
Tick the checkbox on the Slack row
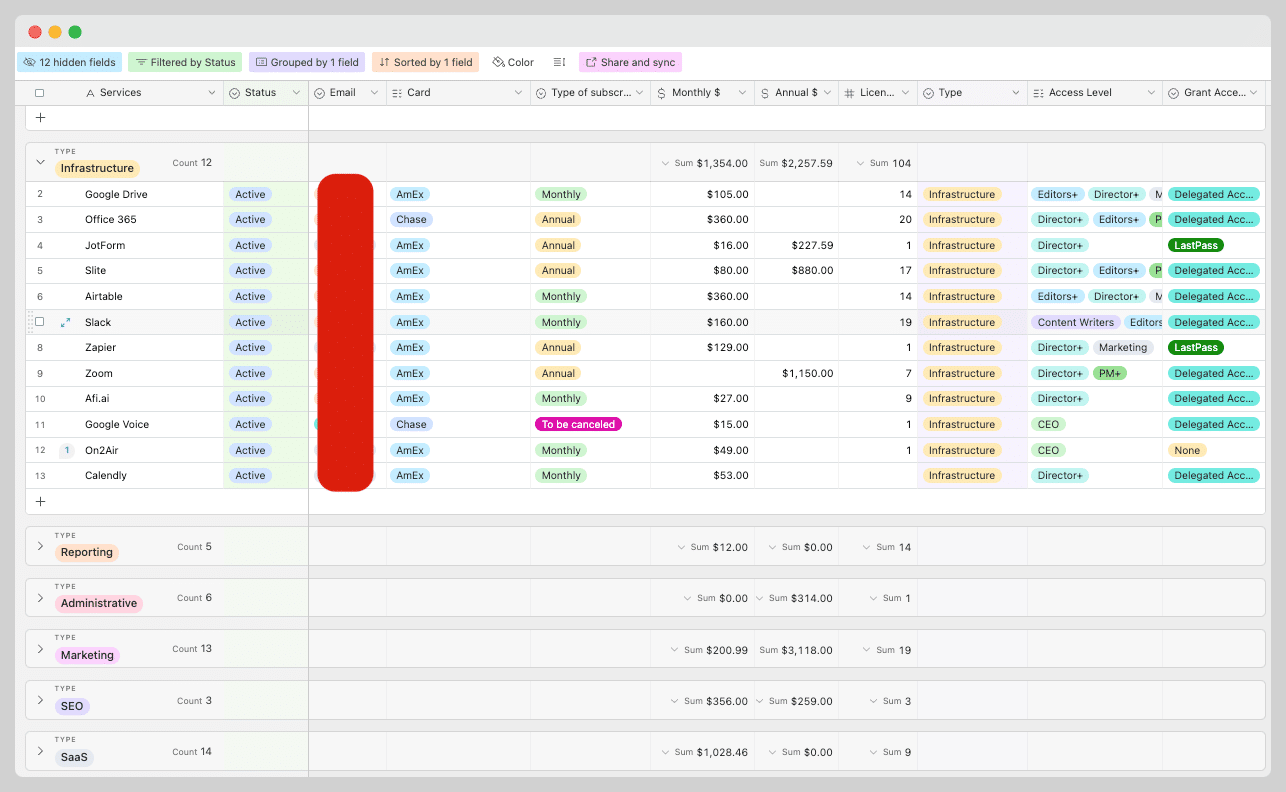40,322
